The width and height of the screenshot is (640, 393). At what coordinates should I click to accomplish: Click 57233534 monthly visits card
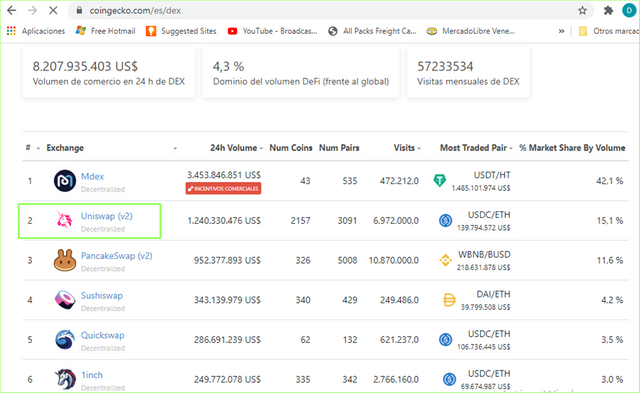click(468, 72)
